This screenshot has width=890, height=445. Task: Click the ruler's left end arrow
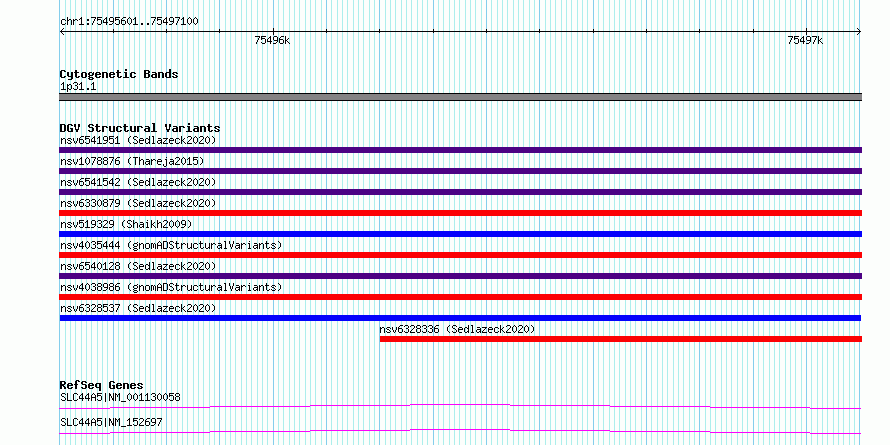click(62, 31)
